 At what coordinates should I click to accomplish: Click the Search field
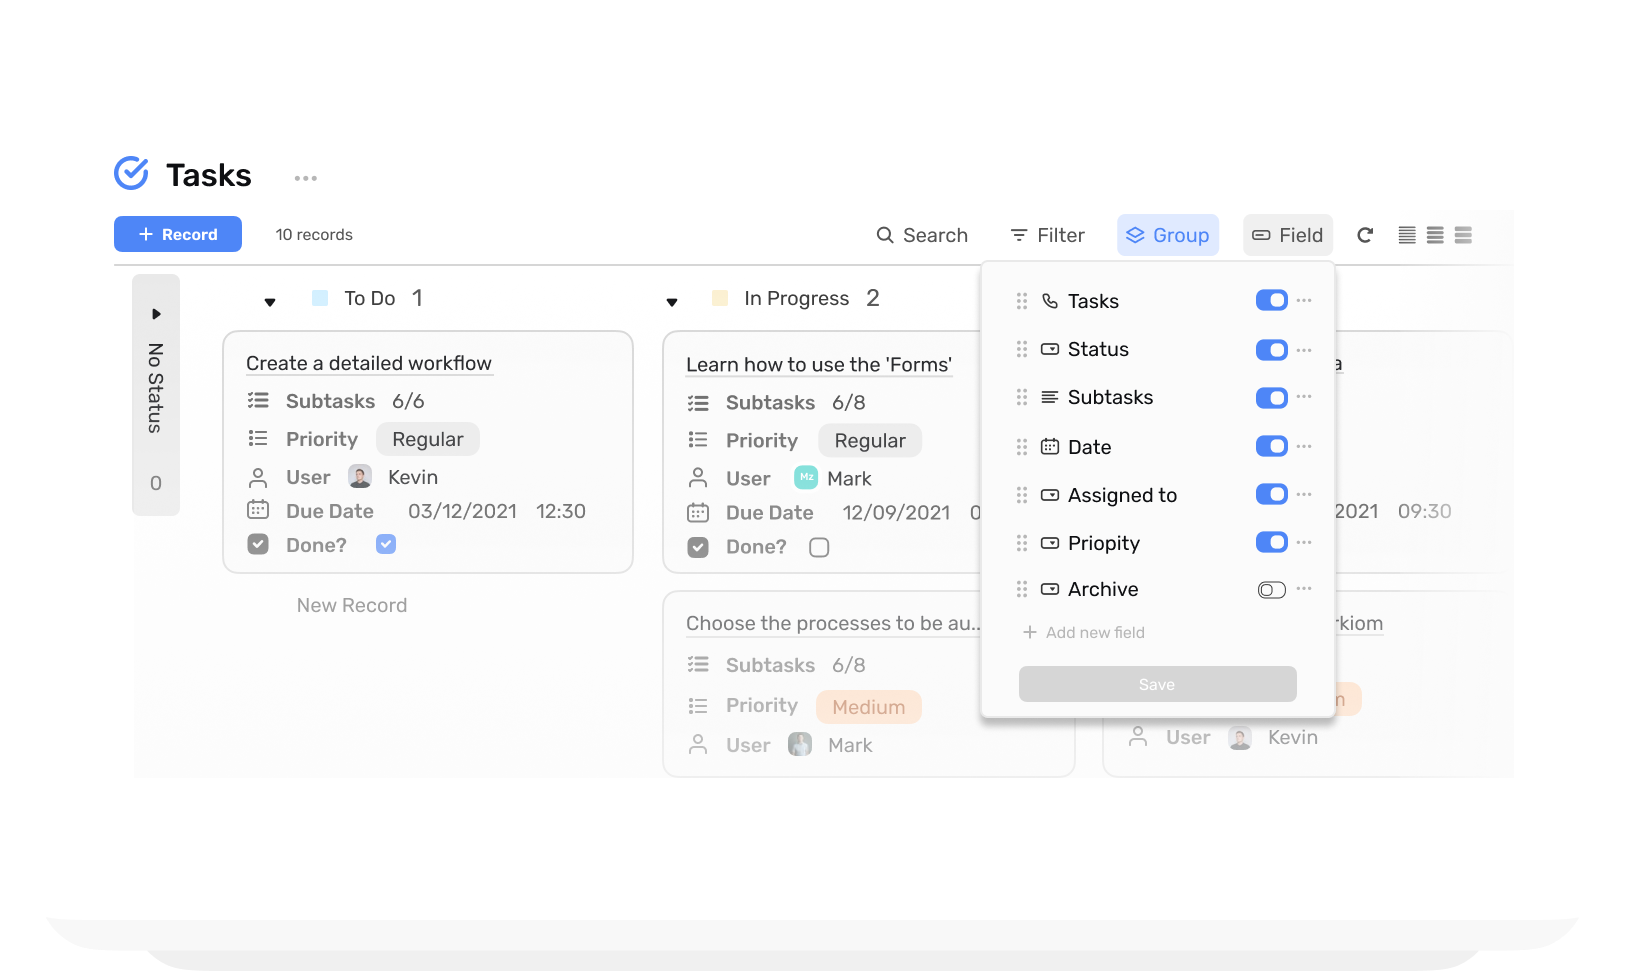922,235
